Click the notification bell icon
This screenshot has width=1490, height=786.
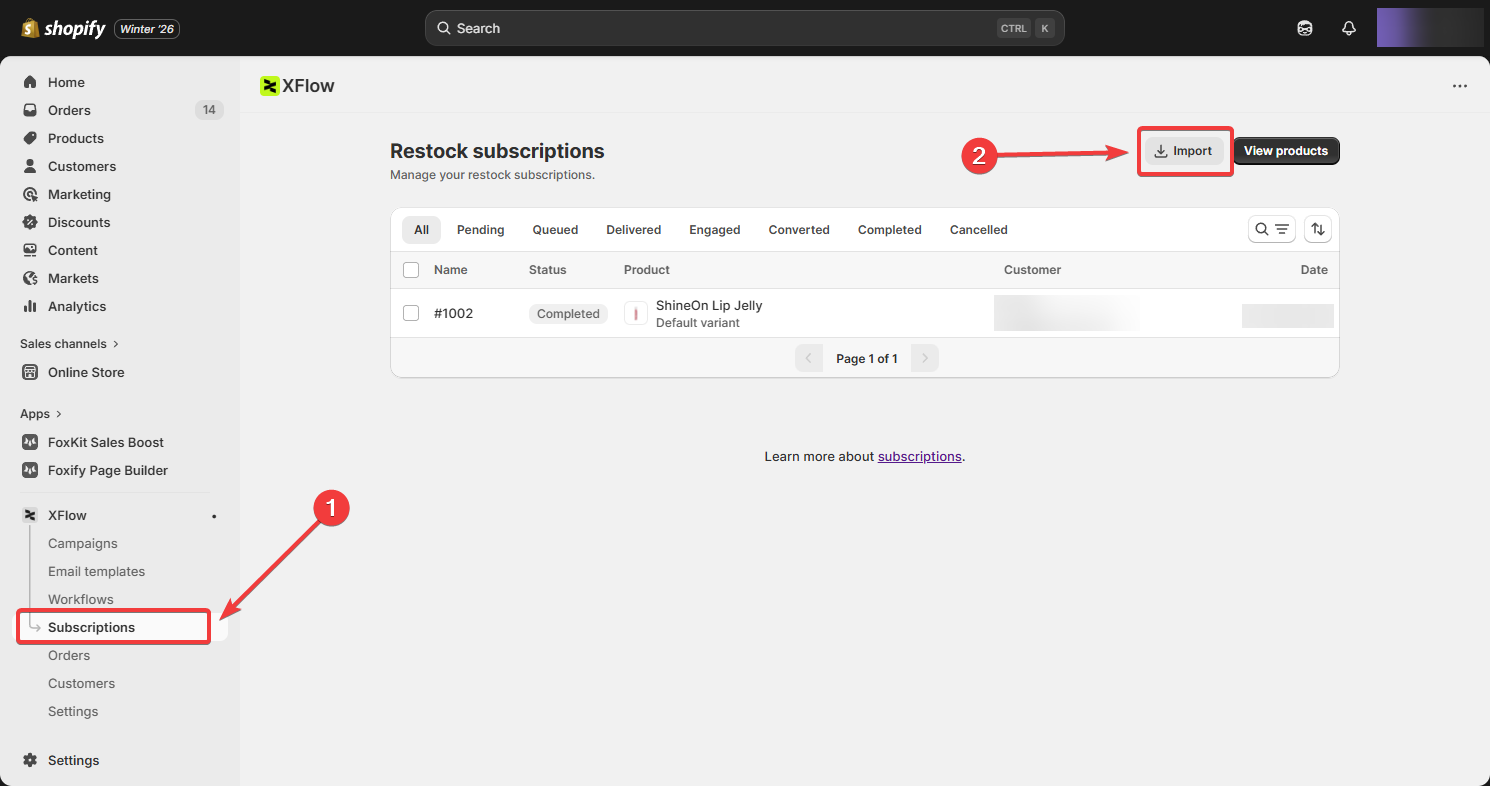(x=1348, y=28)
